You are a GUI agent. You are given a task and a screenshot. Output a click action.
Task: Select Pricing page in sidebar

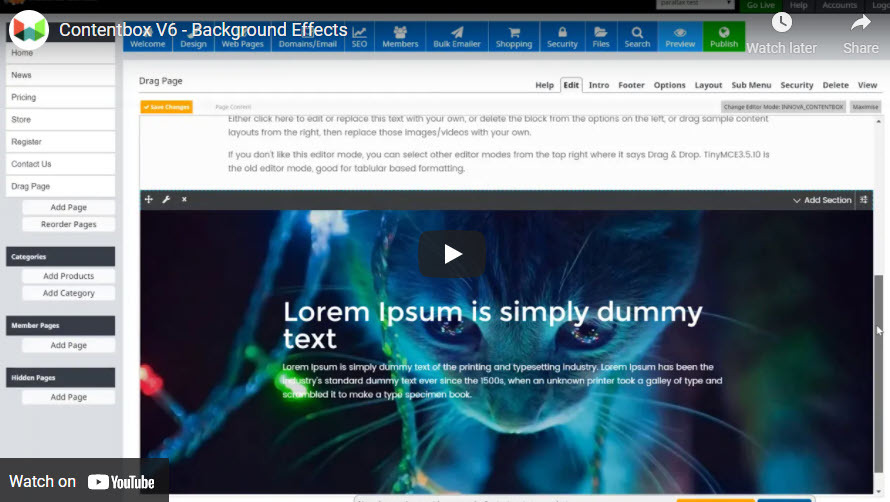tap(60, 97)
